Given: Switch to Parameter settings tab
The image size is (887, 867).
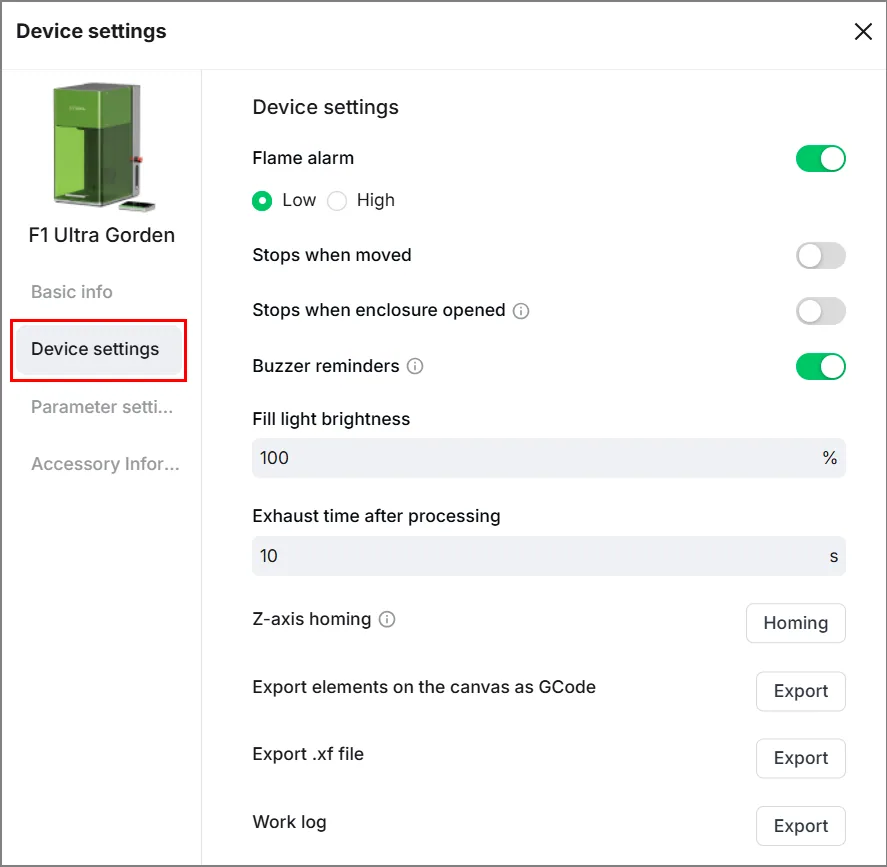Looking at the screenshot, I should [102, 407].
